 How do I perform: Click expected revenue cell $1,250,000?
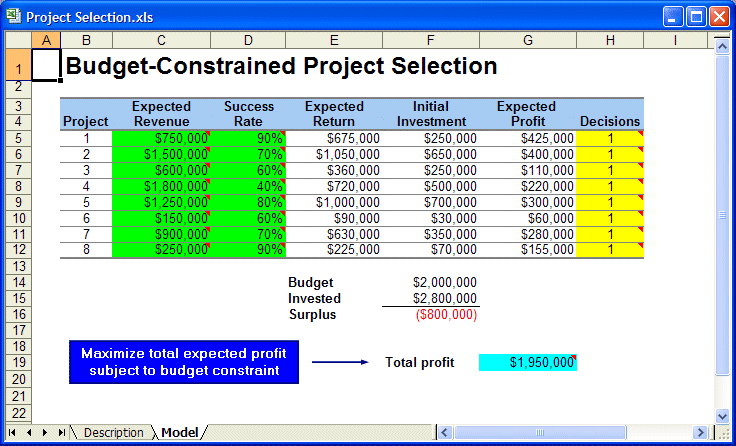click(x=161, y=202)
